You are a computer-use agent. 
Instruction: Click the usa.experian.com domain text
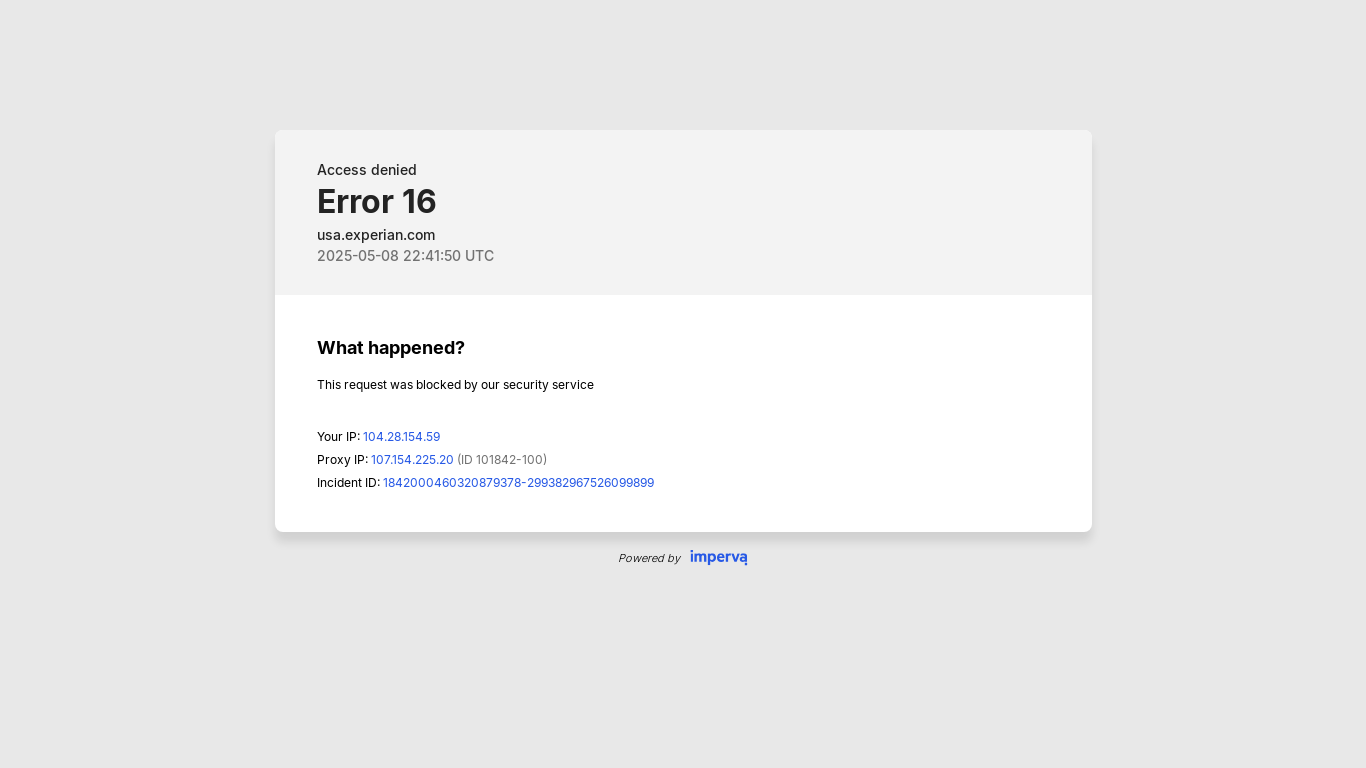(x=376, y=235)
